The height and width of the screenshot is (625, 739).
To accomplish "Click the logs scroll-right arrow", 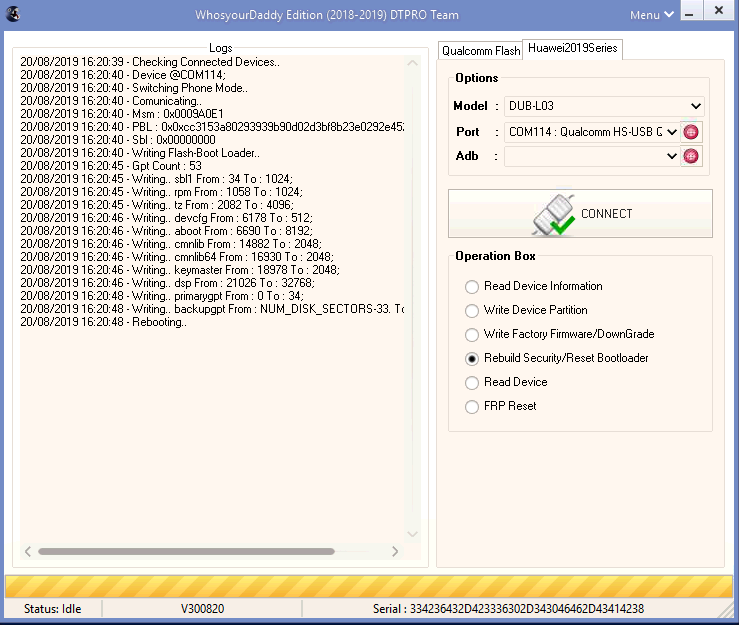I will pos(395,551).
